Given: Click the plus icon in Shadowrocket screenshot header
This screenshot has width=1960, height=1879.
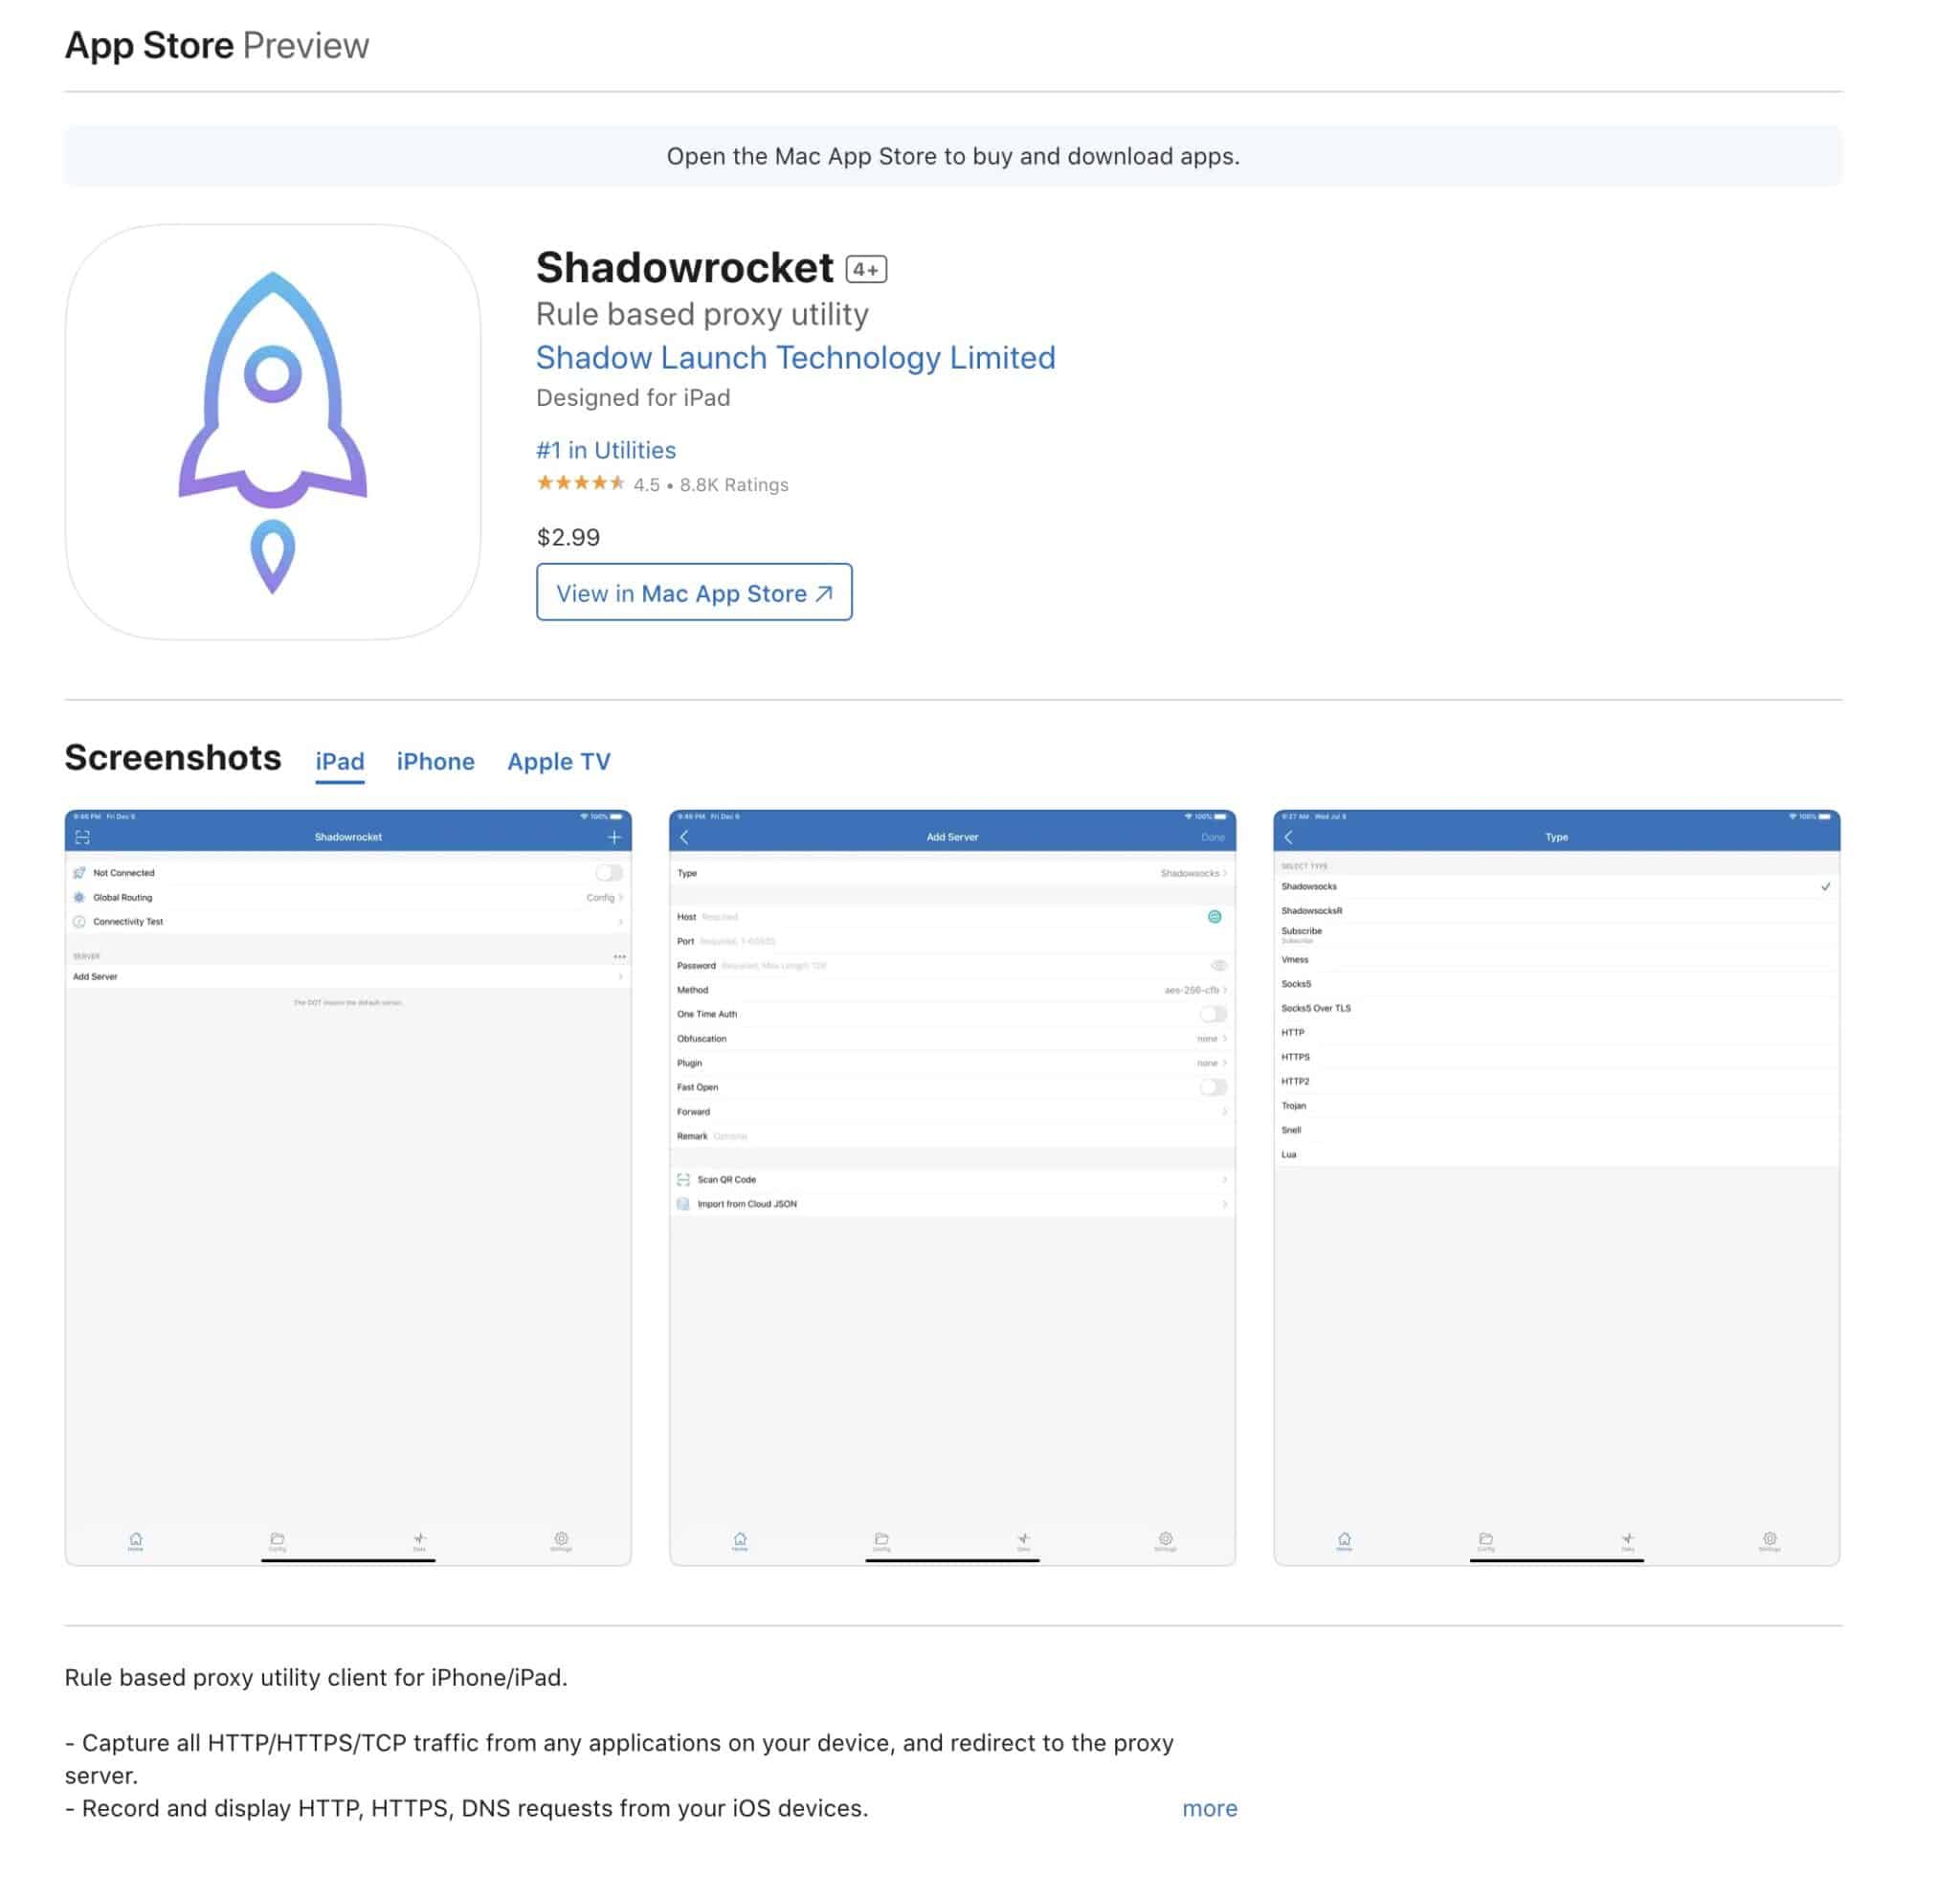Looking at the screenshot, I should pyautogui.click(x=614, y=837).
